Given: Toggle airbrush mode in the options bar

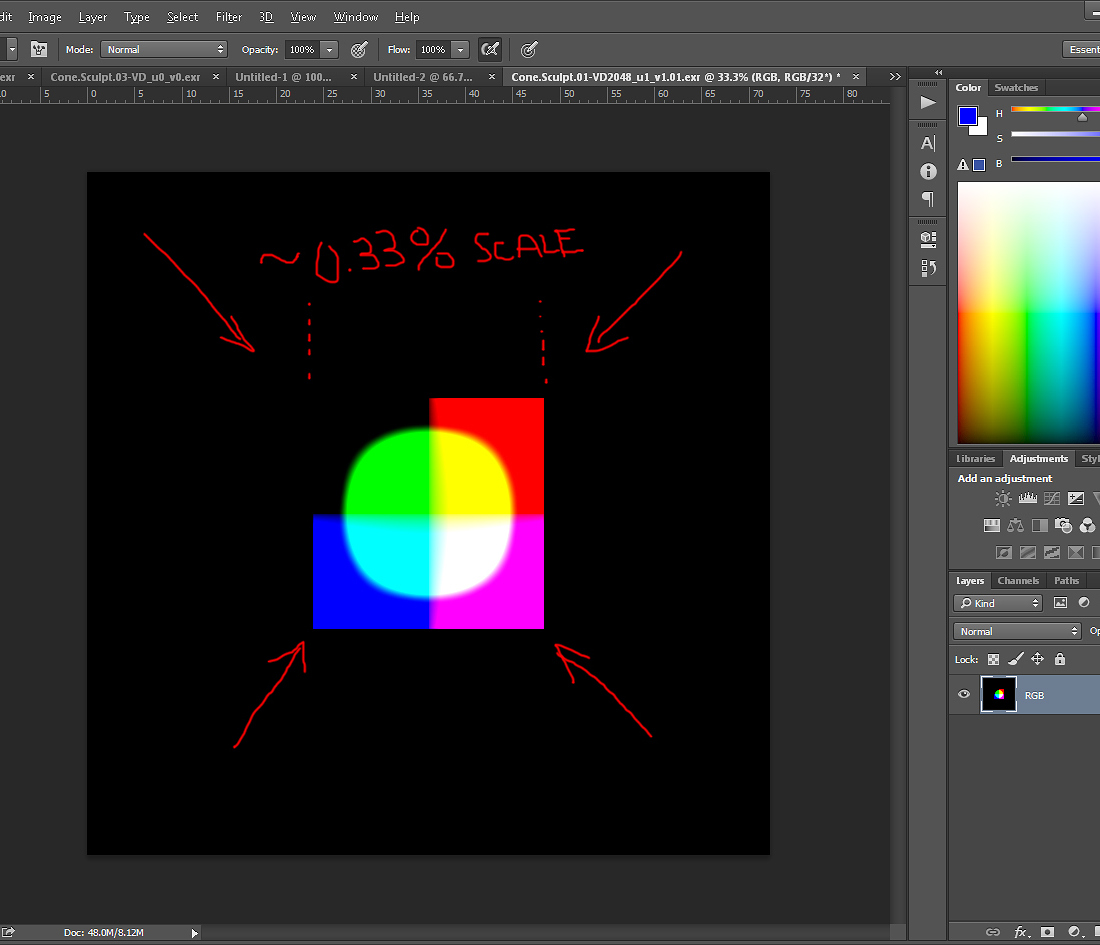Looking at the screenshot, I should [x=489, y=48].
